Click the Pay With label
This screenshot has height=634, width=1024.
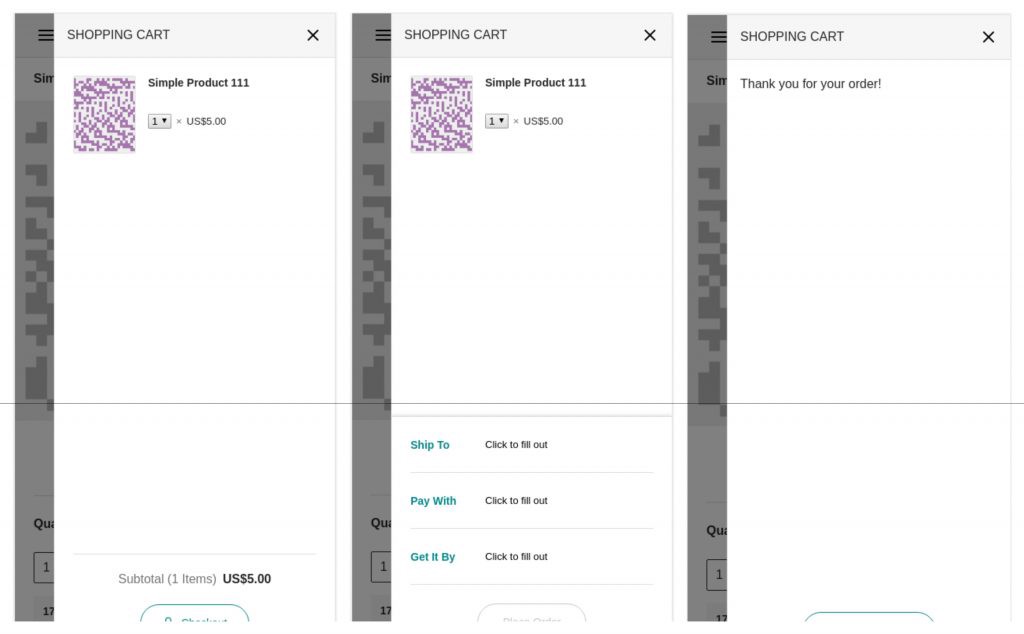433,501
